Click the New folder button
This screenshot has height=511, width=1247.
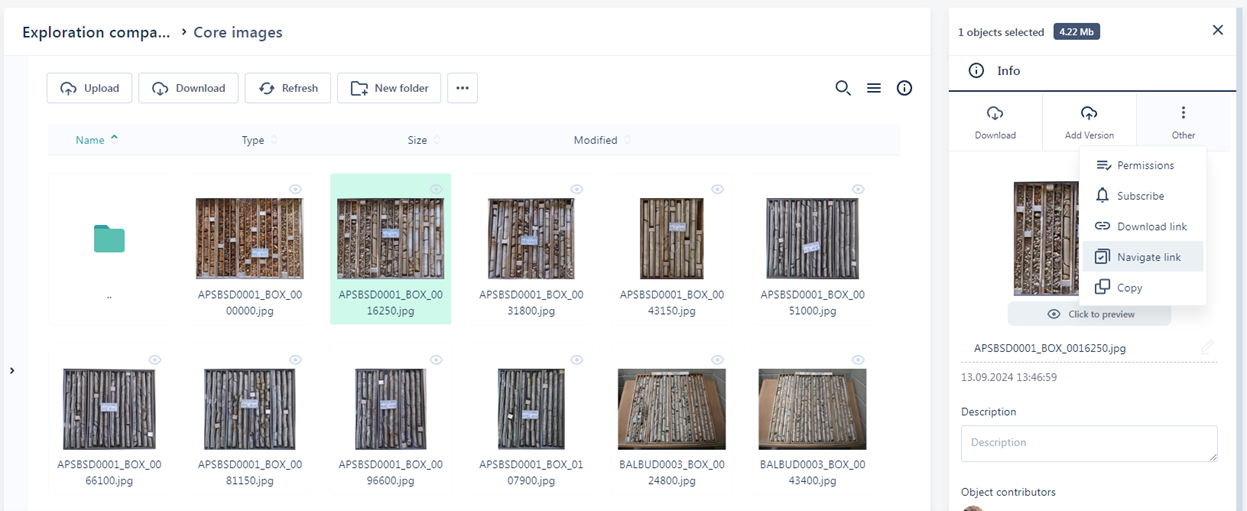point(389,88)
